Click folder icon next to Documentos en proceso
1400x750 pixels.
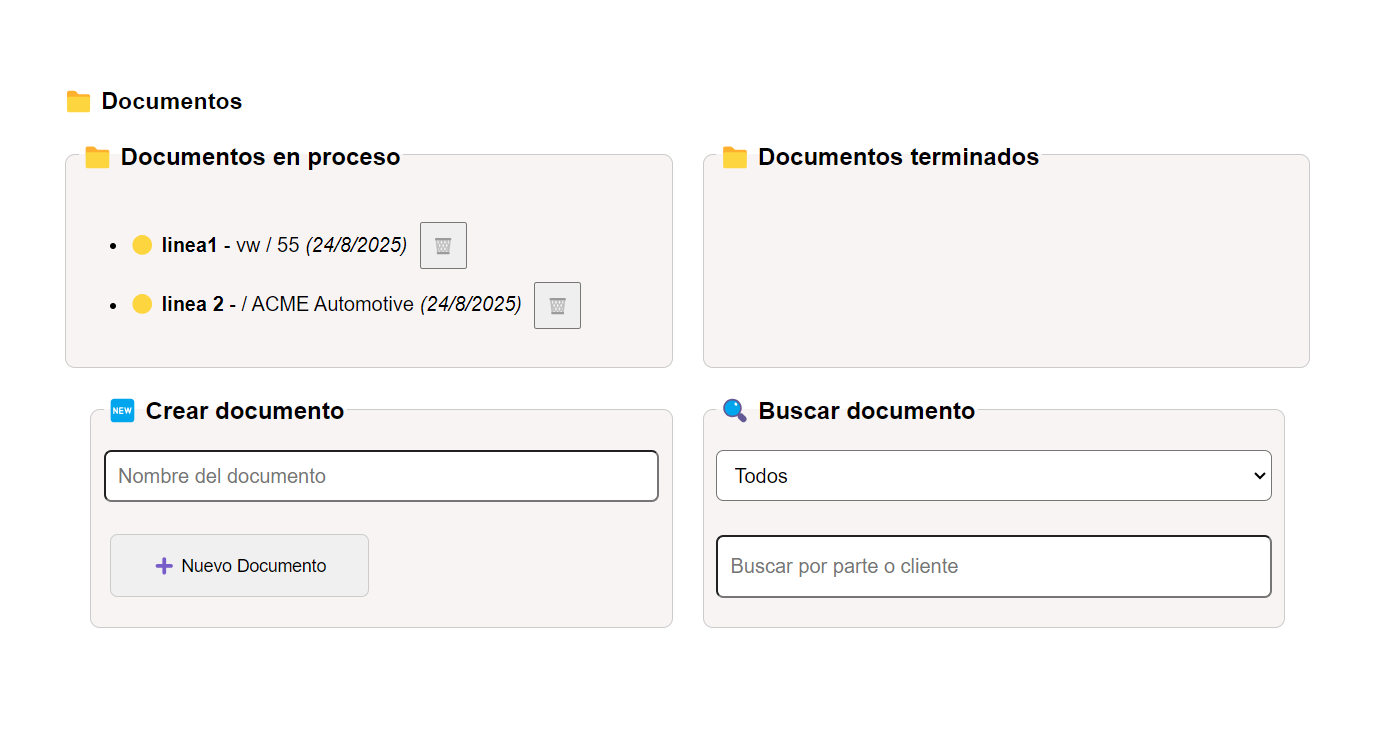pos(97,158)
